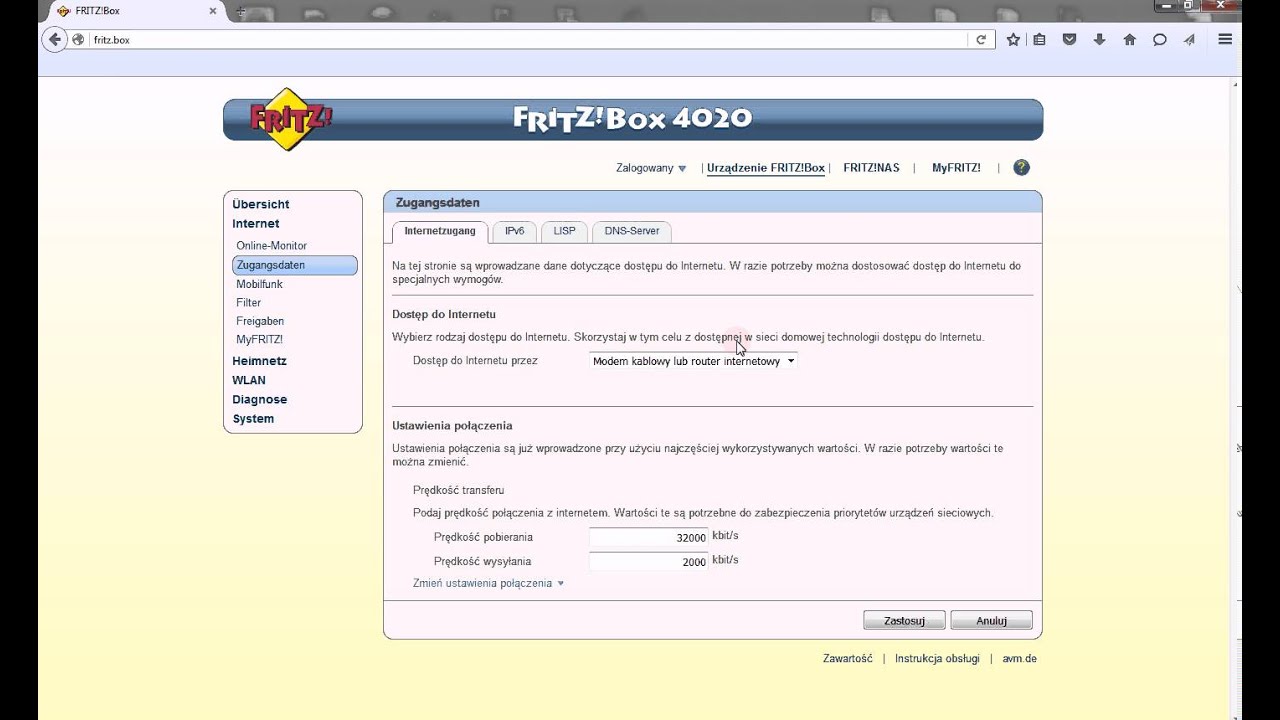This screenshot has width=1280, height=720.
Task: Open Online-Monitor in sidebar
Action: click(x=271, y=246)
